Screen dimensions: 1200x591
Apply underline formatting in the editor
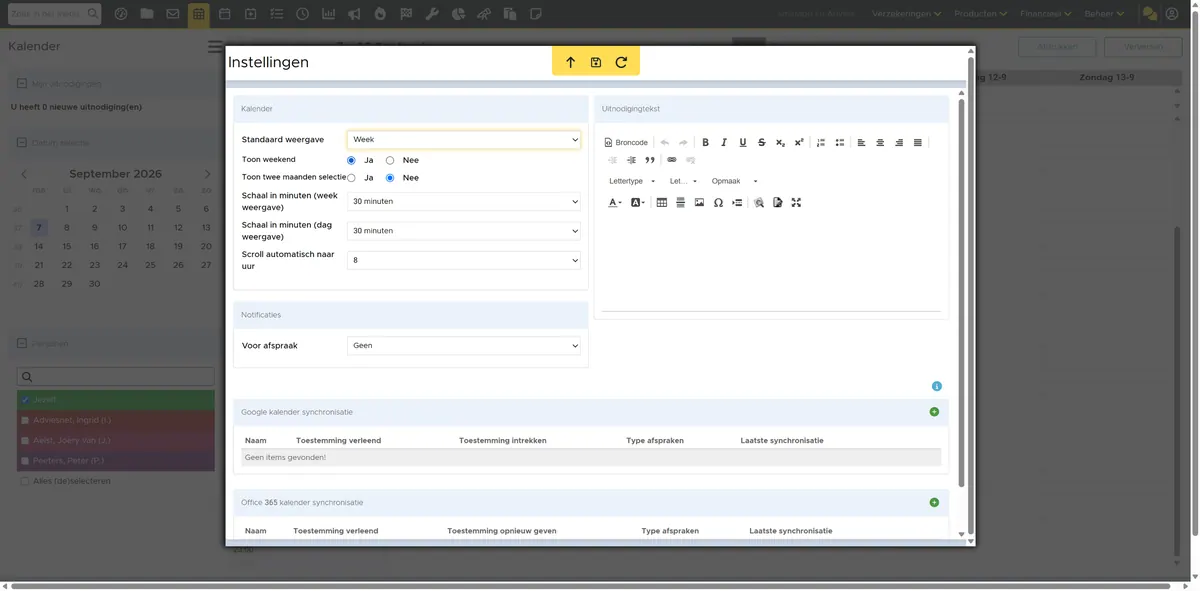point(743,143)
